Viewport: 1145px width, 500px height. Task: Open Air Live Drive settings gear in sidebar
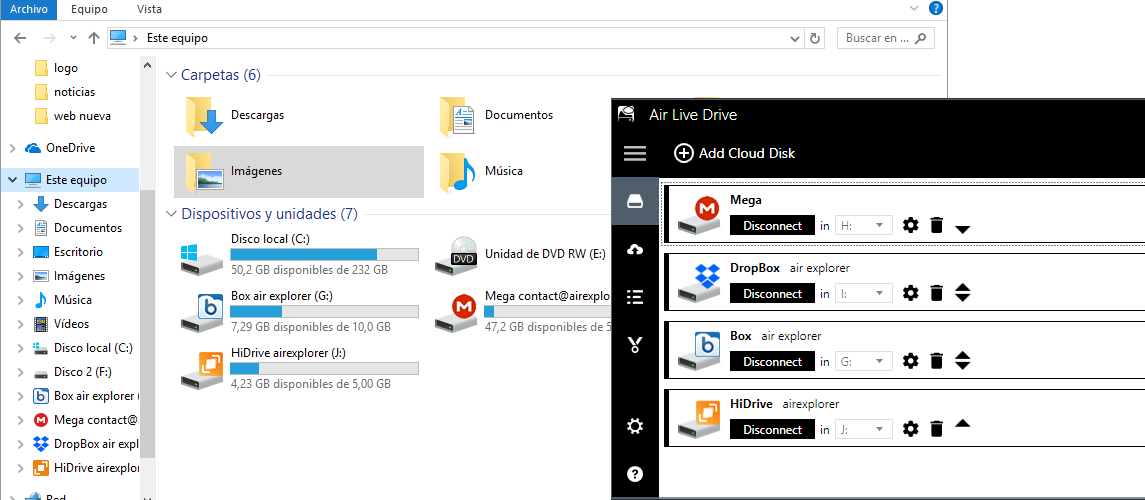tap(635, 426)
